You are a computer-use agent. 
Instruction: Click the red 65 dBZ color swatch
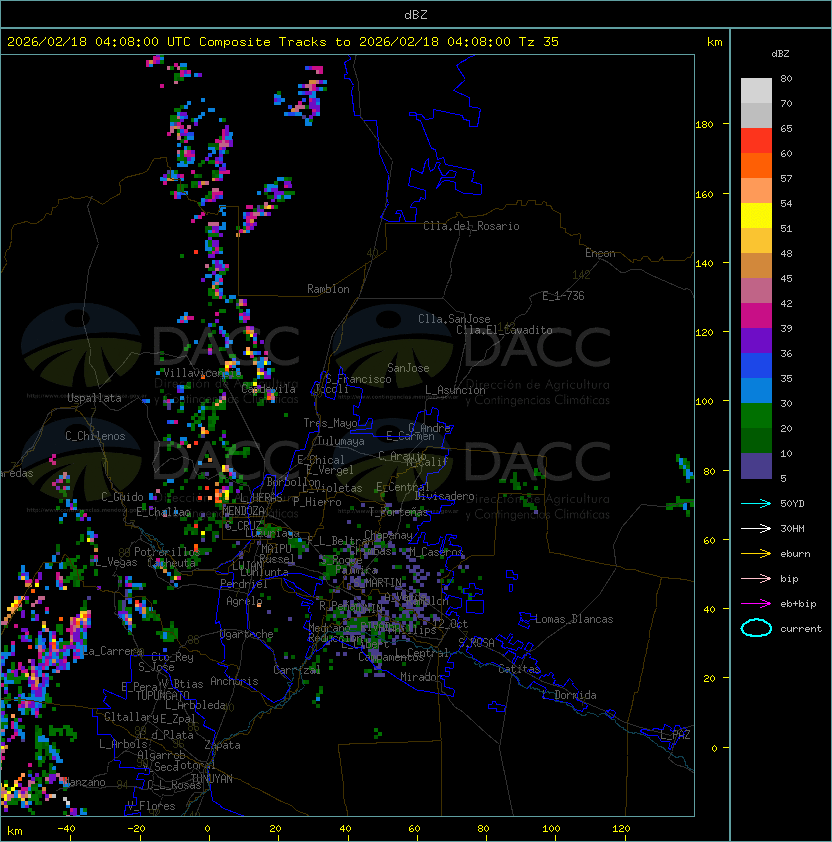pos(756,141)
